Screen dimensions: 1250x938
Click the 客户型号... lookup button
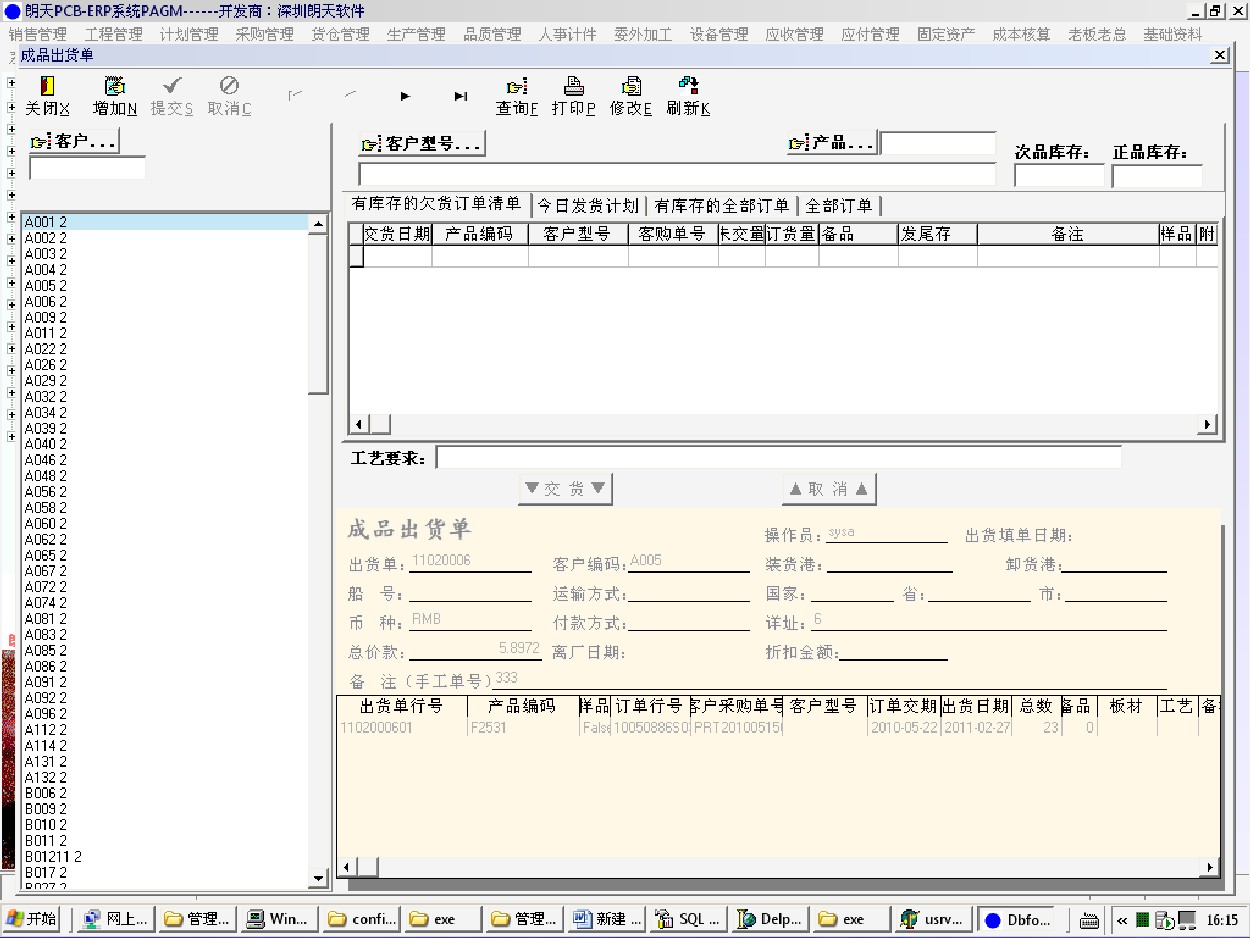click(422, 144)
